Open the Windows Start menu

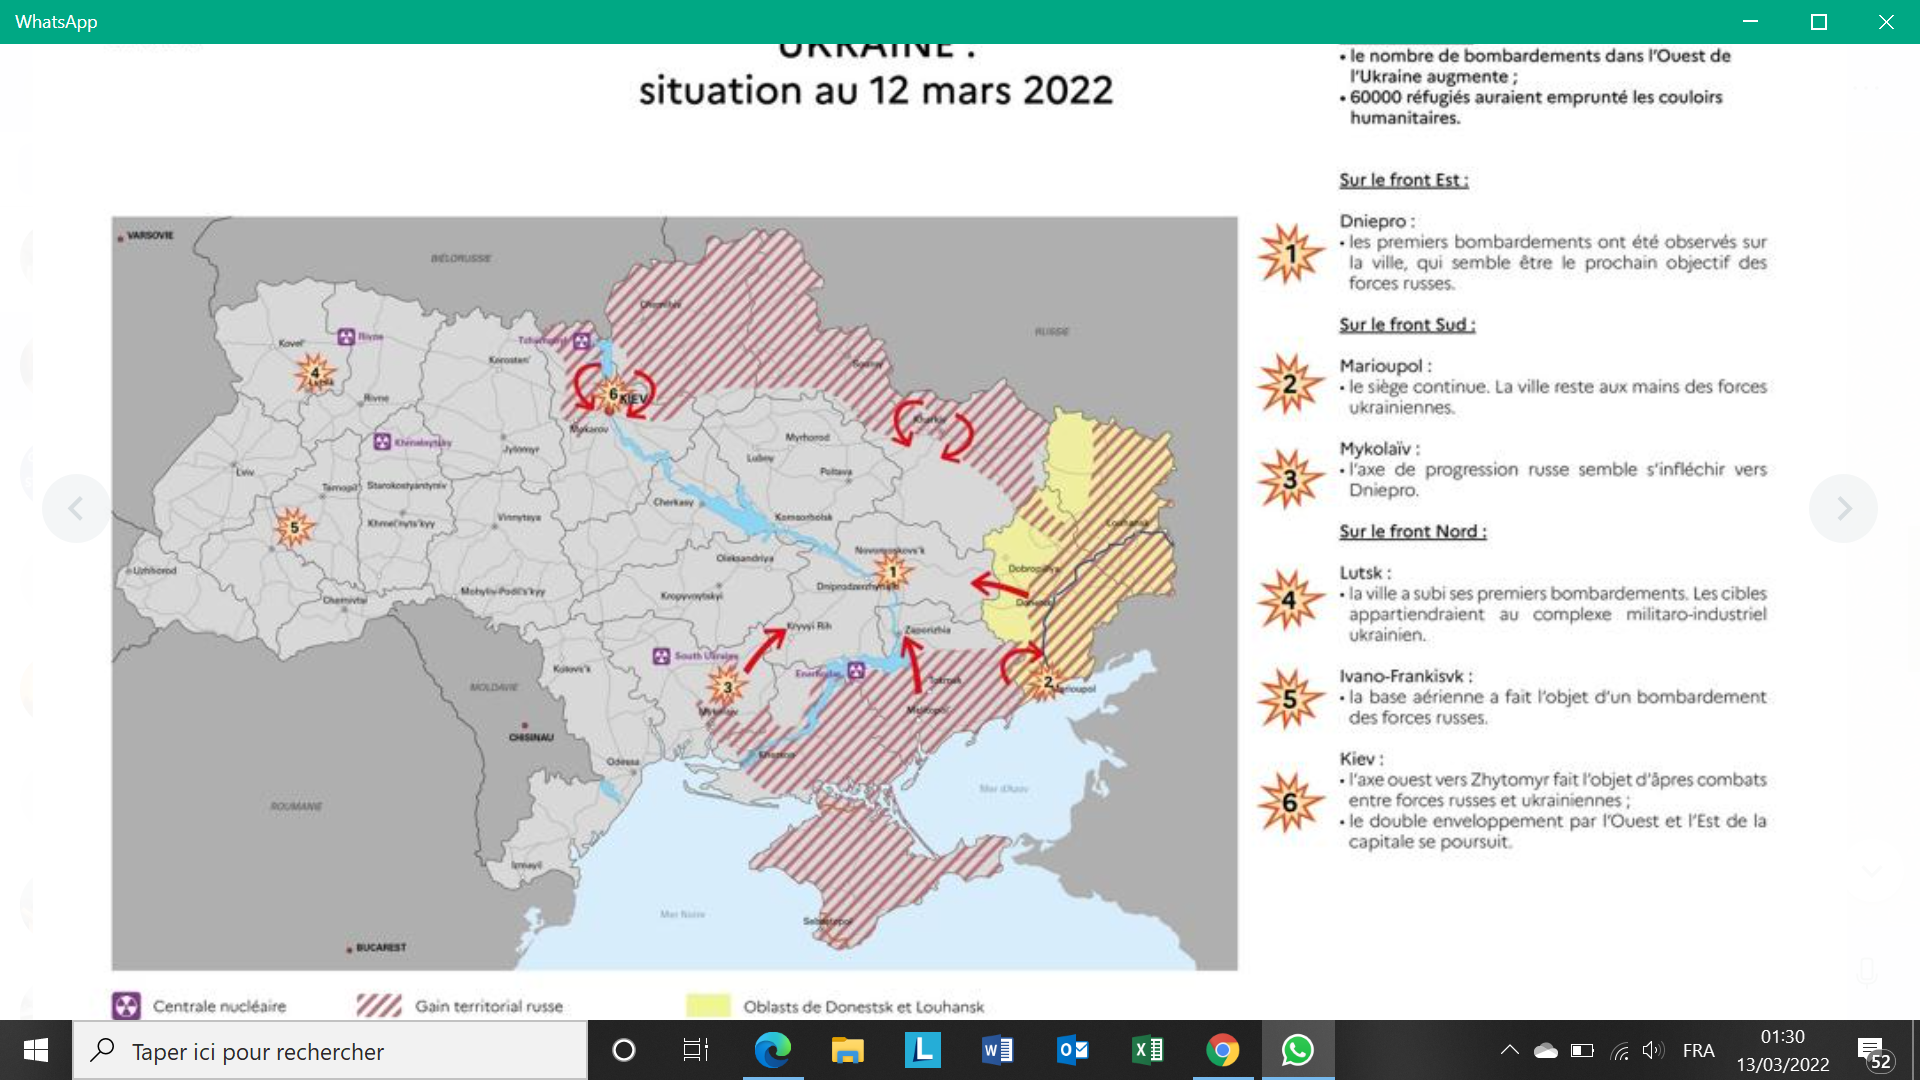click(36, 1050)
